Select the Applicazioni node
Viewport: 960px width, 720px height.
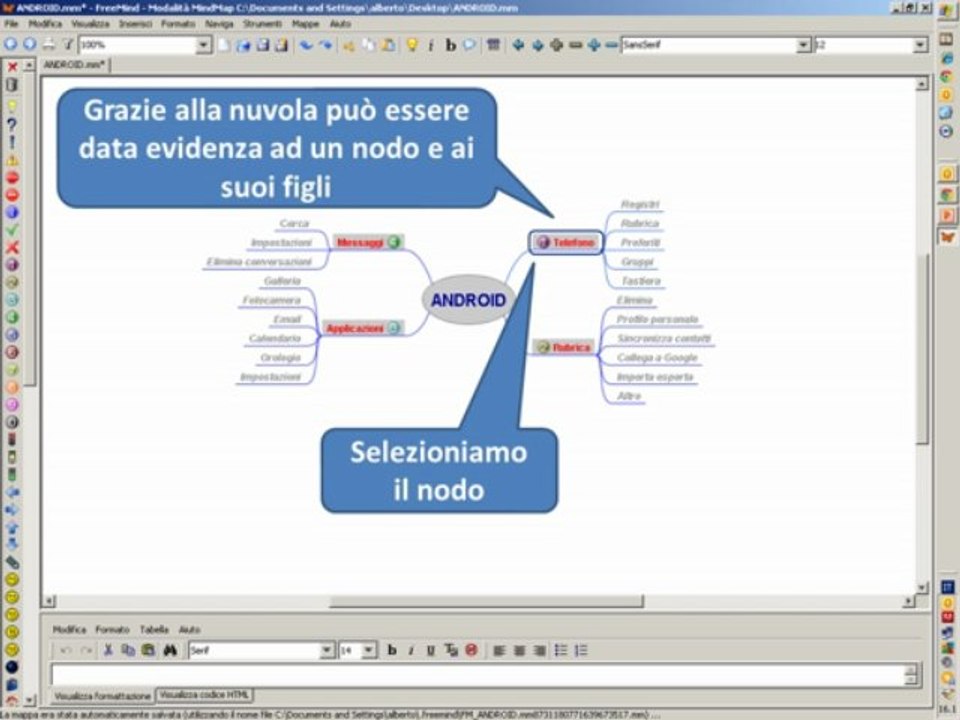(x=363, y=329)
